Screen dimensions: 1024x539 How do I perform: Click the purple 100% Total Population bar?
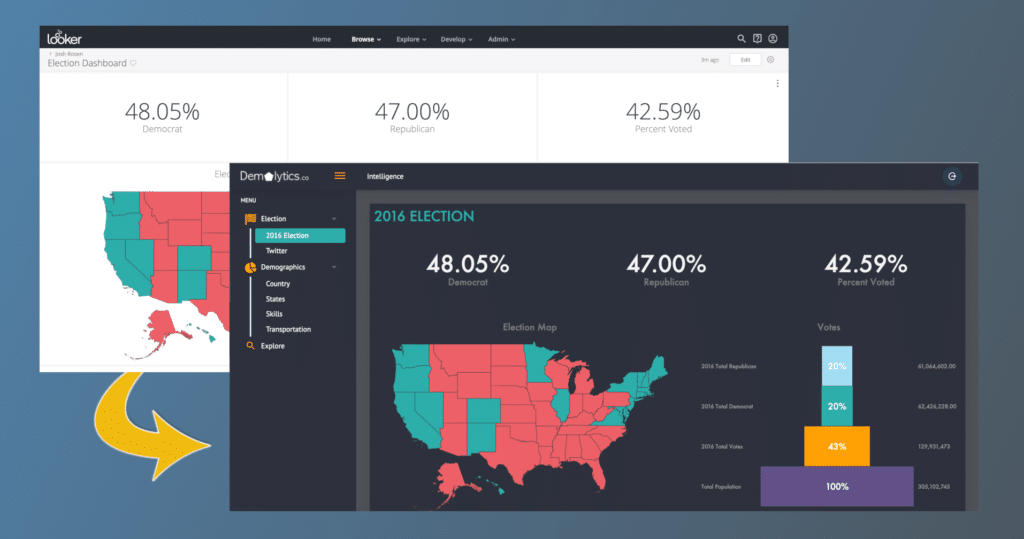(x=837, y=486)
